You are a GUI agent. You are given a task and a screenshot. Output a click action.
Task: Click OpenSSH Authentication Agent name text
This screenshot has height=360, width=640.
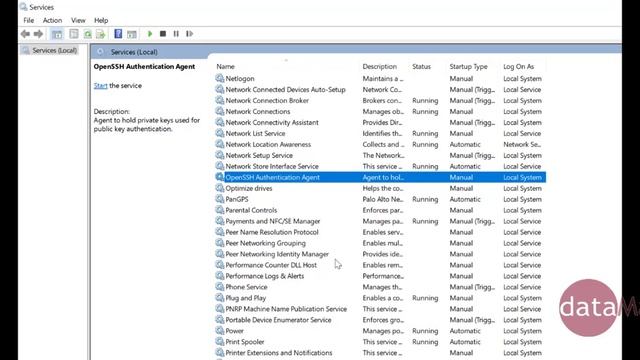tap(272, 177)
